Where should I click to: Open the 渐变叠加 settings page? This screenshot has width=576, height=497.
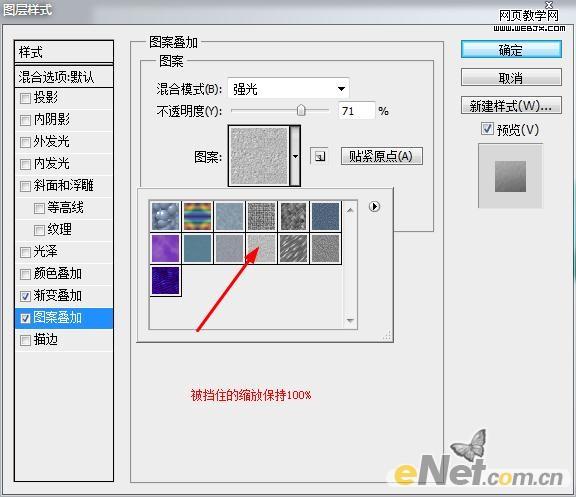pos(58,295)
